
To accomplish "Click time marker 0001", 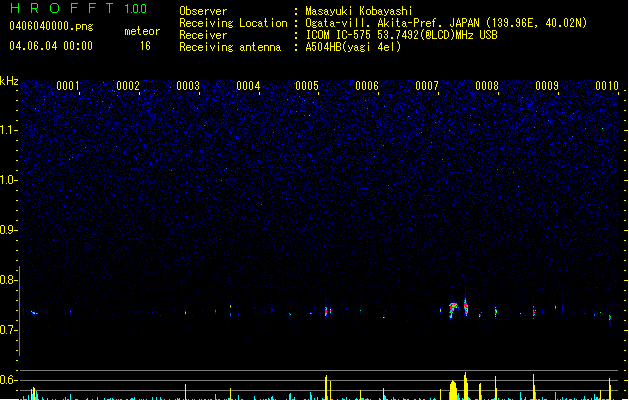I will tap(68, 85).
